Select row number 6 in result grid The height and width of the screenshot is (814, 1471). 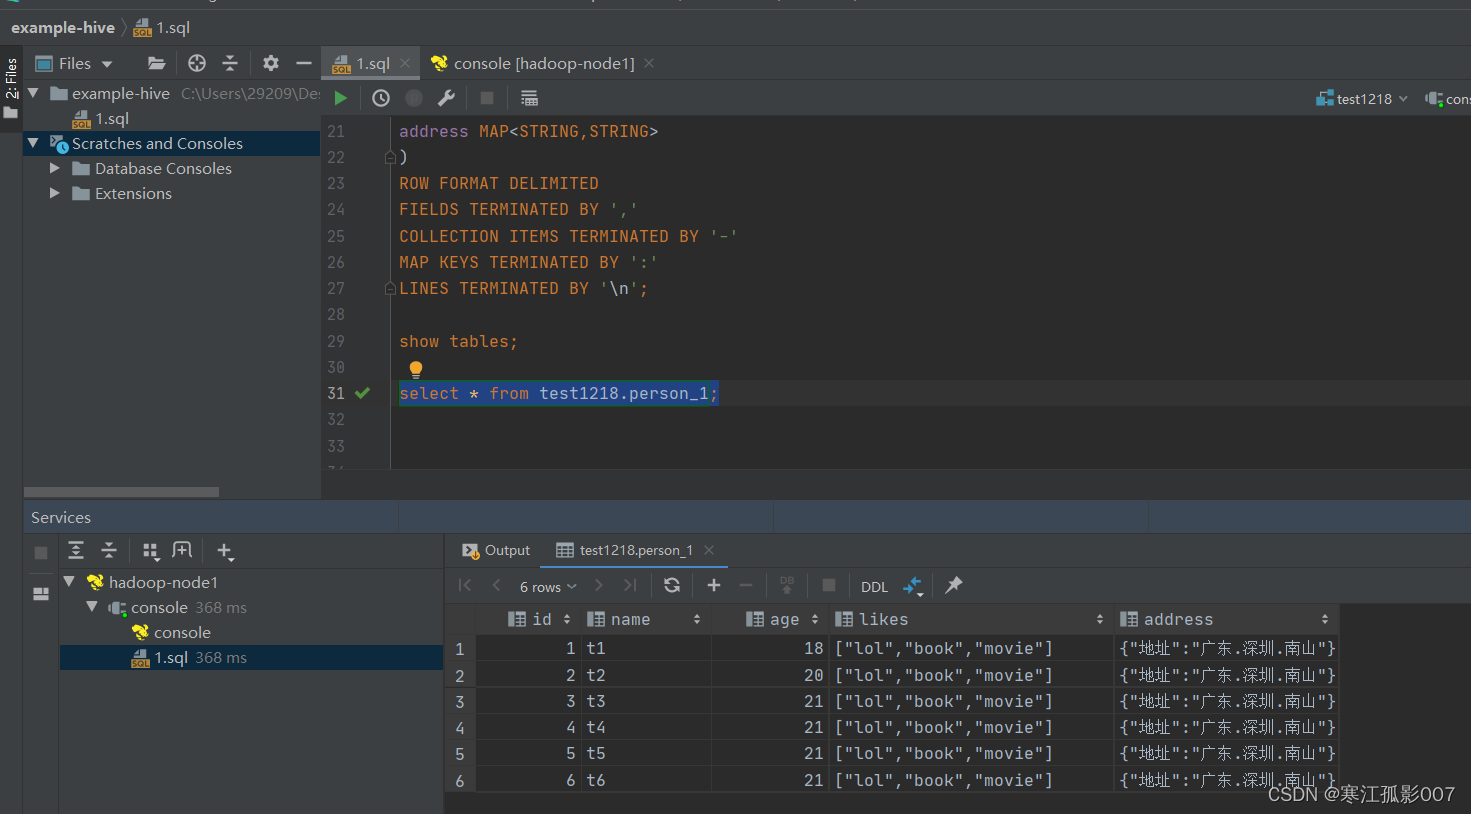coord(460,780)
